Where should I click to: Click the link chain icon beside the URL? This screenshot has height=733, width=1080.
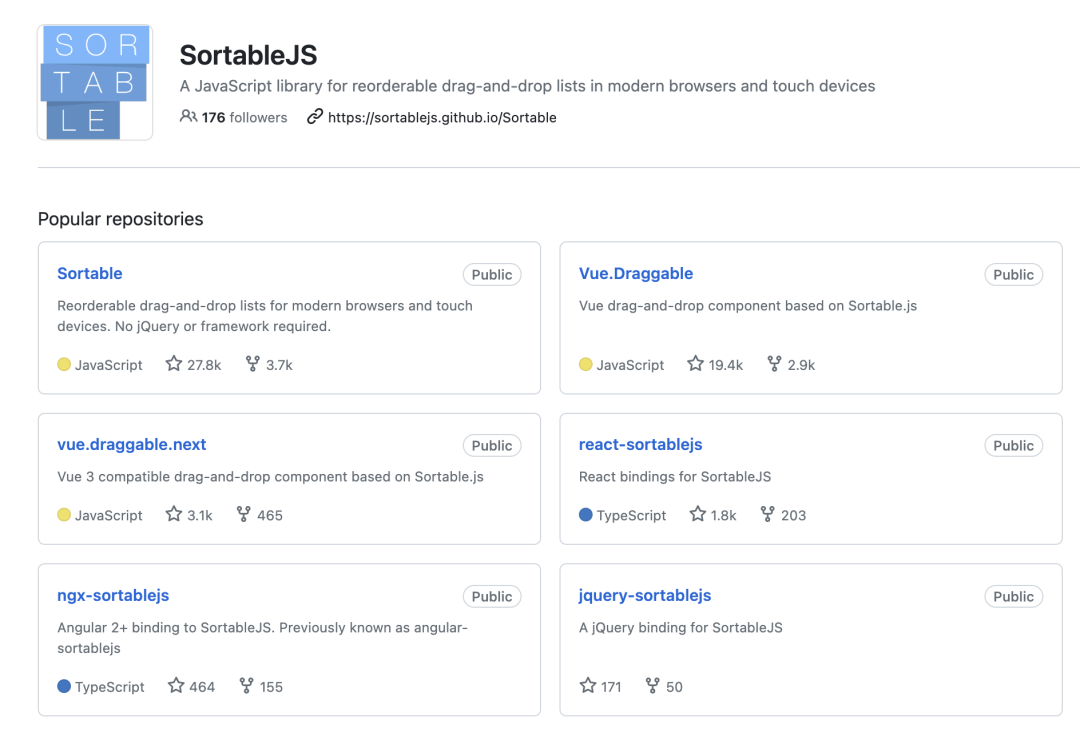pyautogui.click(x=315, y=116)
